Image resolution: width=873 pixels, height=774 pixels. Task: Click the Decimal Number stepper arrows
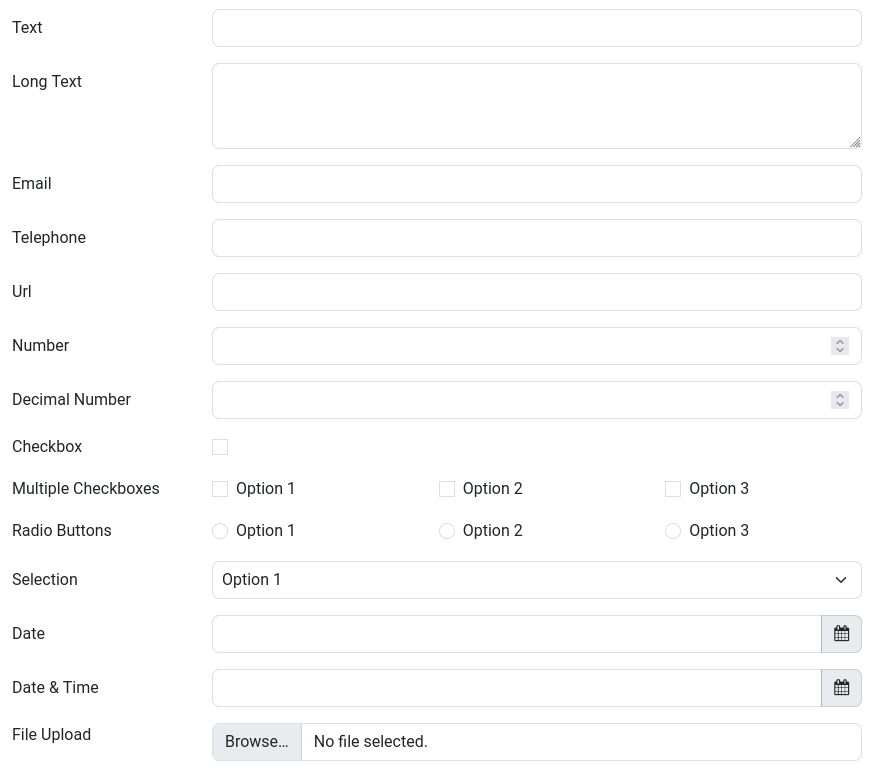840,399
